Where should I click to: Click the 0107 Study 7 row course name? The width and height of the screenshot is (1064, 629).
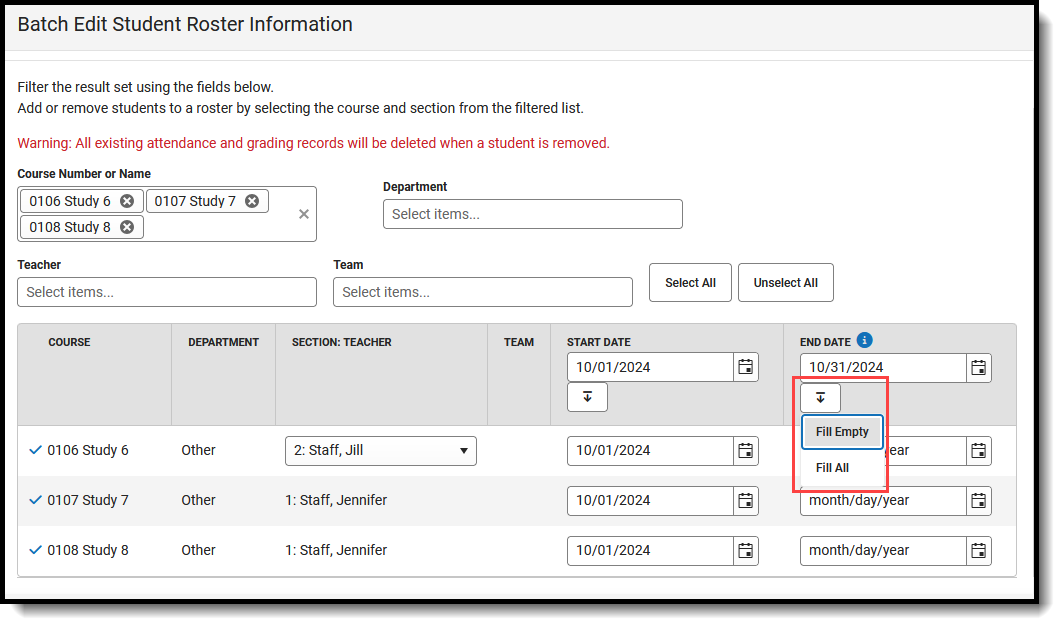88,500
